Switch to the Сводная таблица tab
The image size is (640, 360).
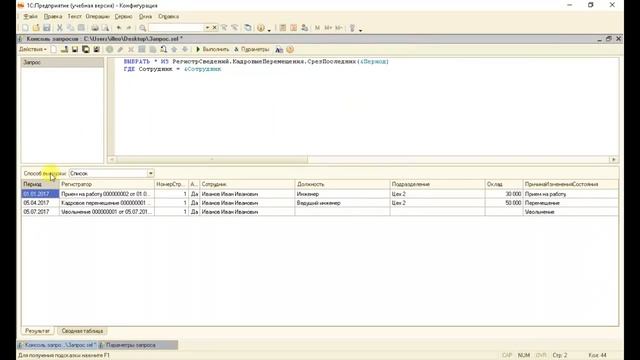coord(82,331)
